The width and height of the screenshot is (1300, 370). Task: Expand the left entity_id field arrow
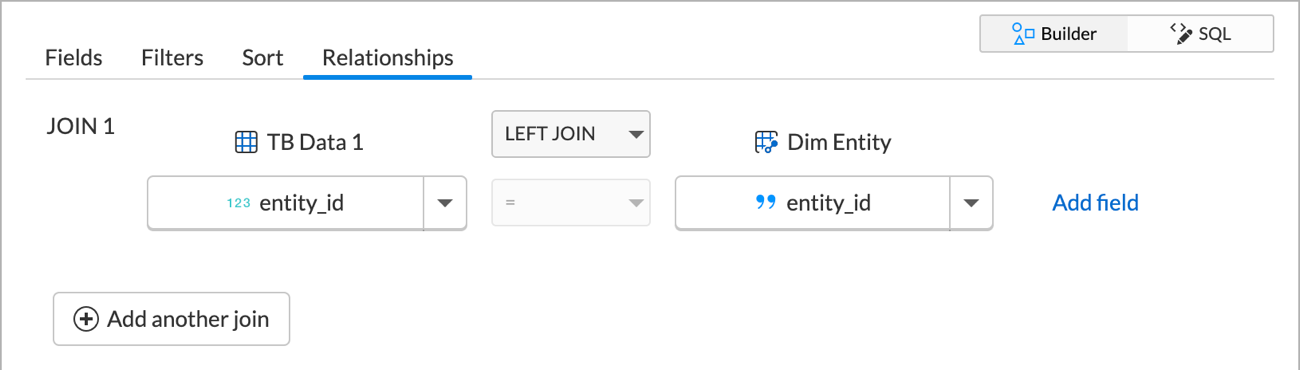[445, 203]
